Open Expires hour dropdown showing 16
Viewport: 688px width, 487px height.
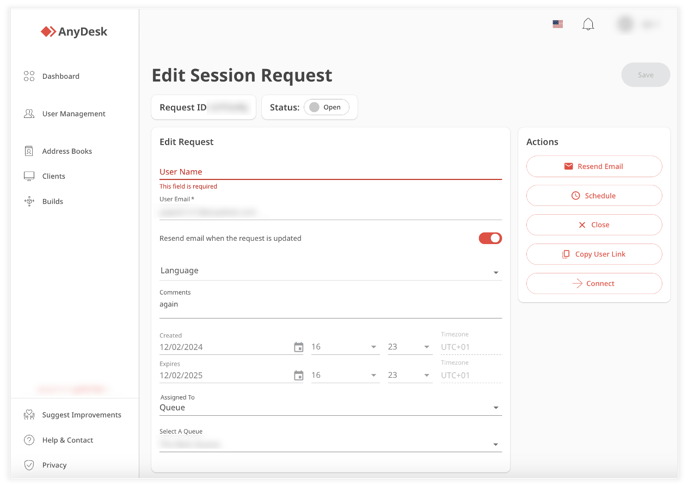click(x=345, y=376)
